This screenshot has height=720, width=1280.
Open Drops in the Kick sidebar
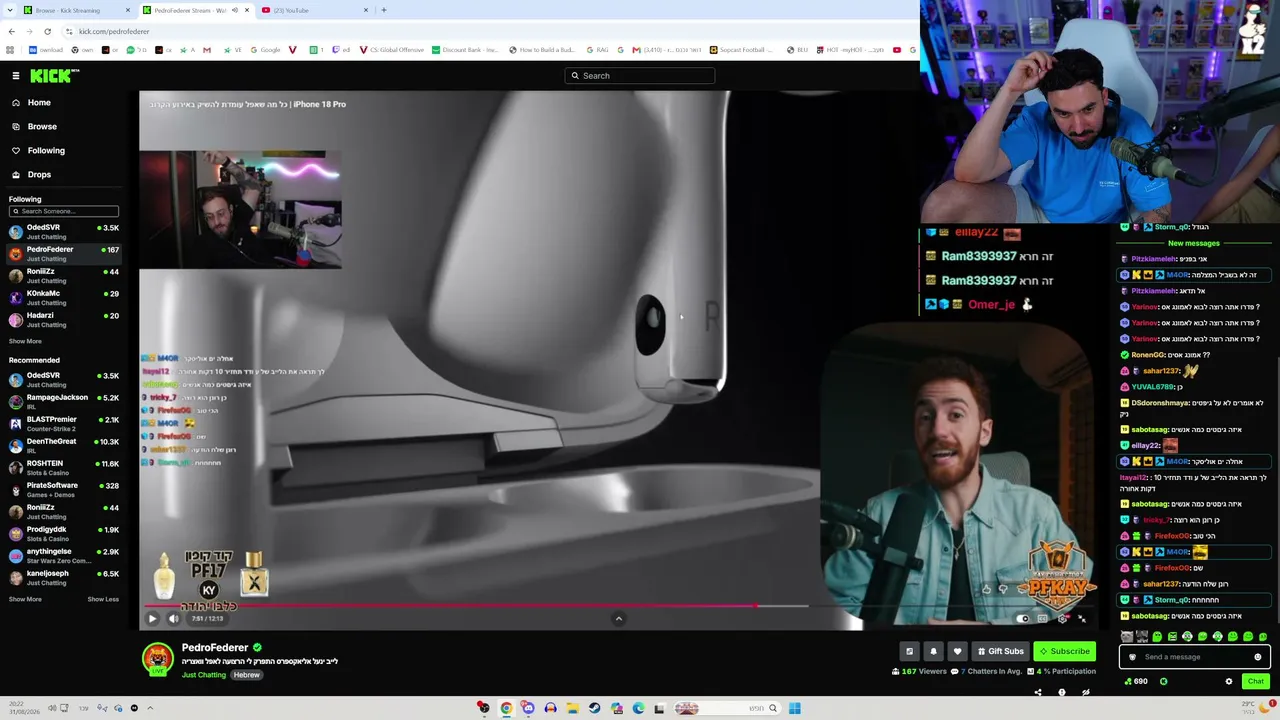[39, 175]
